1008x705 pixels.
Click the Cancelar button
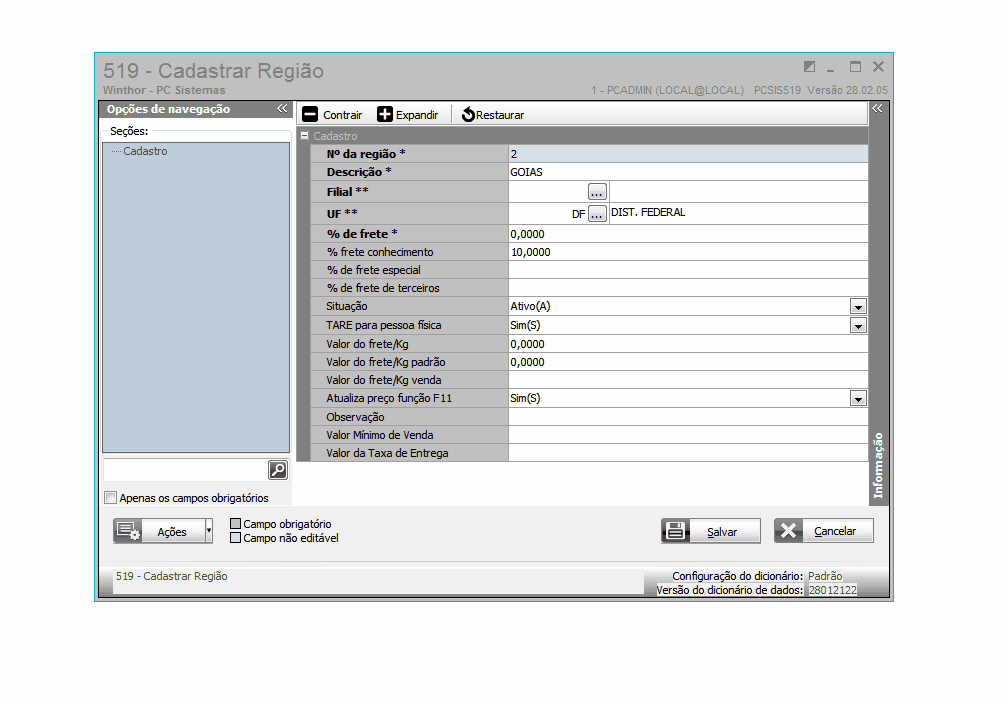(x=824, y=531)
